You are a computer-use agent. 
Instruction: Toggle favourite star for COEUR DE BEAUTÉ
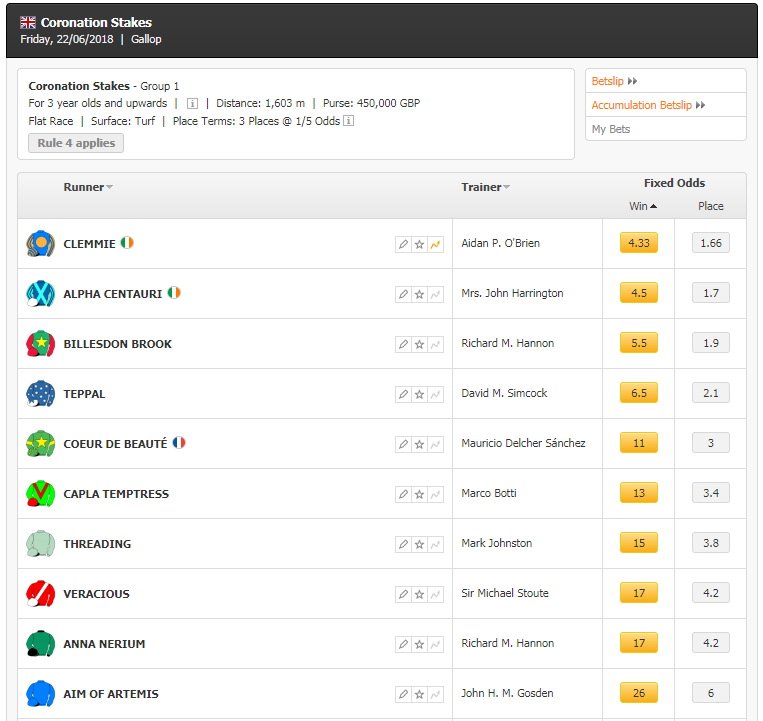pyautogui.click(x=419, y=444)
